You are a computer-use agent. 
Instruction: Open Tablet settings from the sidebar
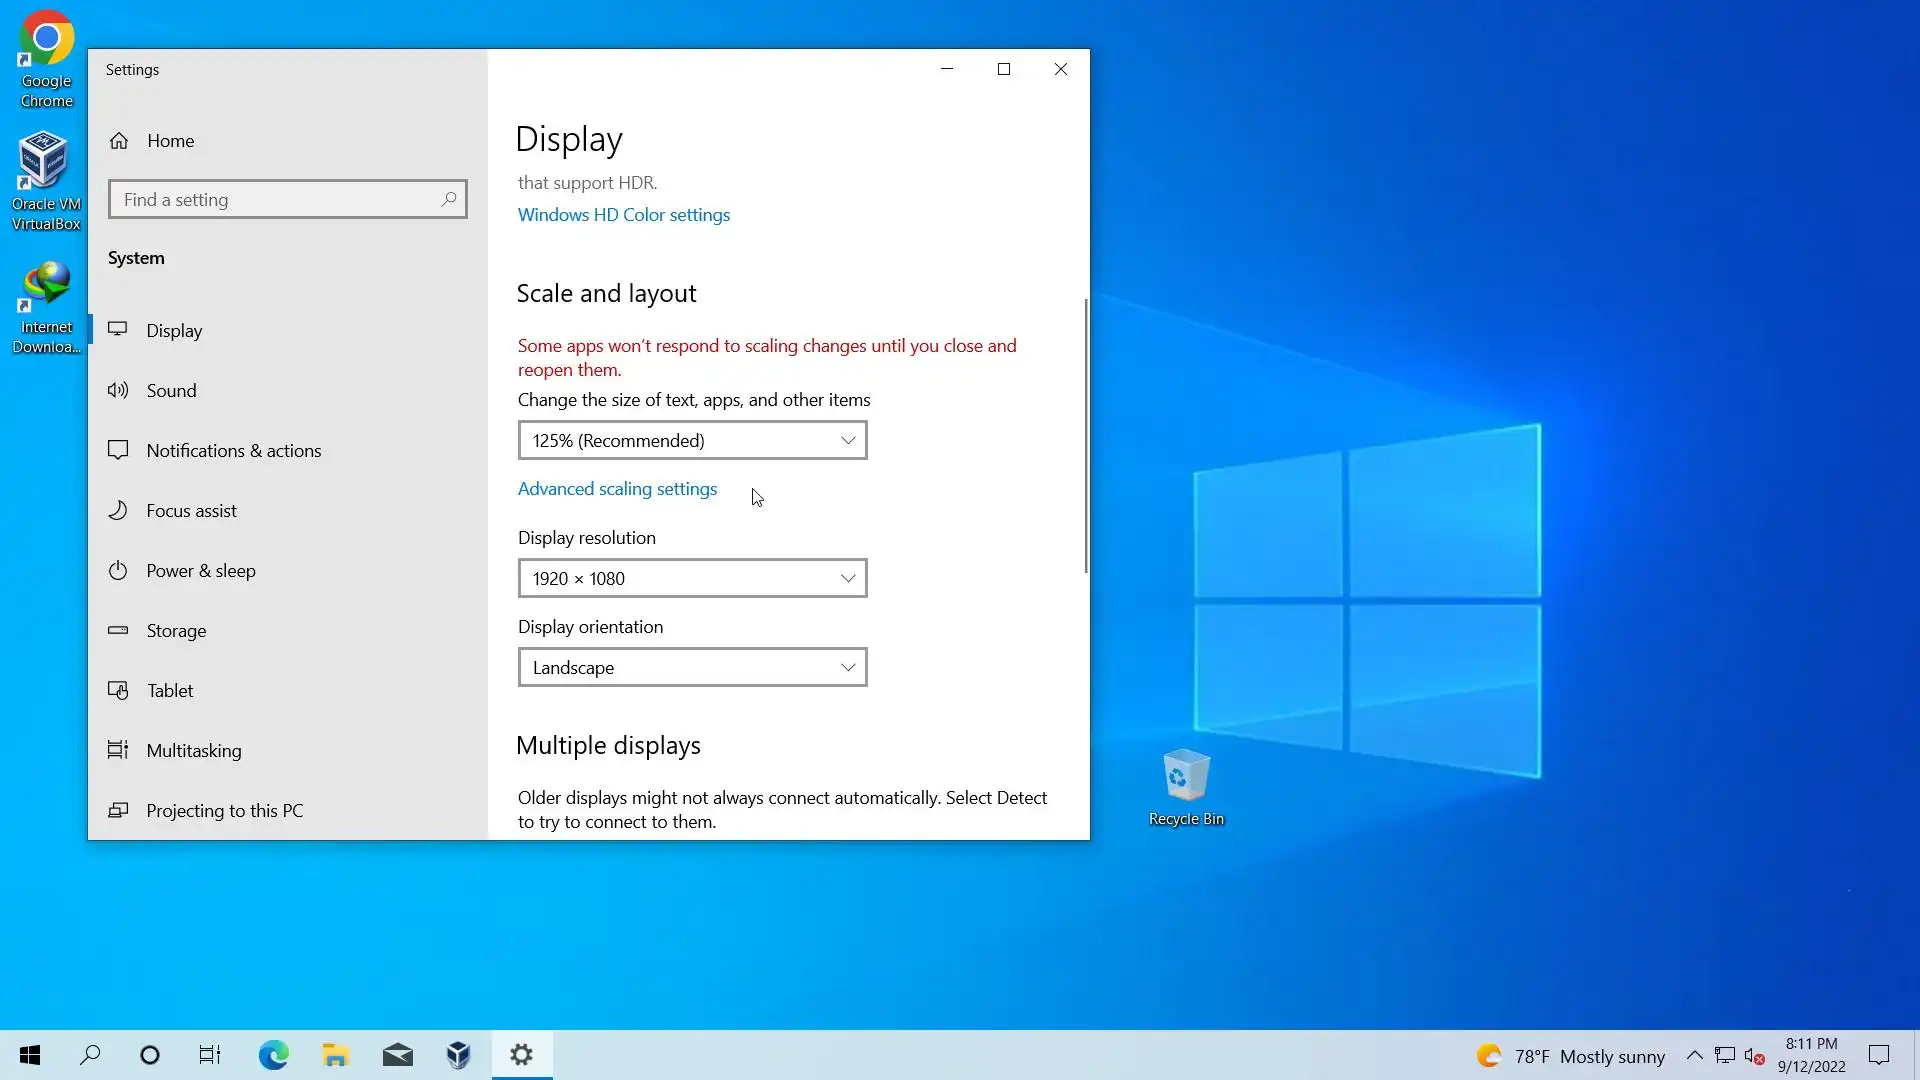(170, 691)
